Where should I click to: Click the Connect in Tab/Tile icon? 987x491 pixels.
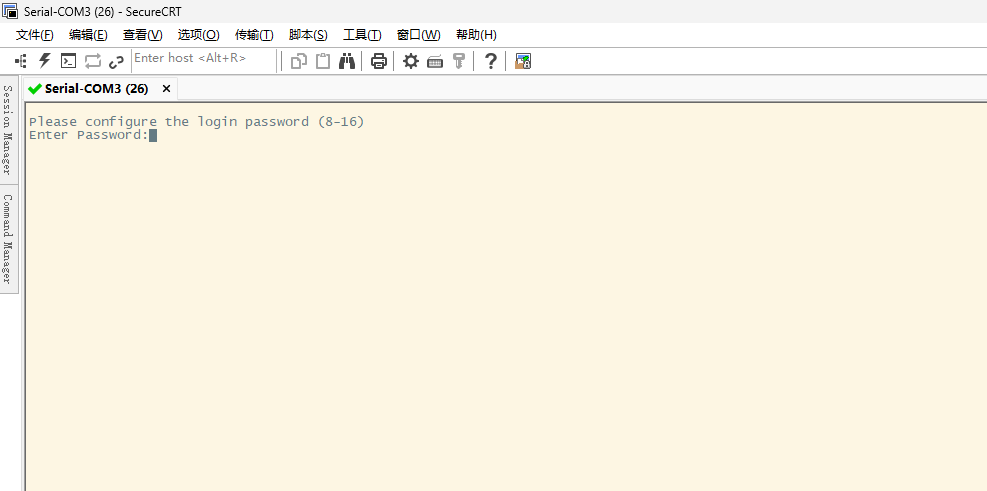click(68, 61)
